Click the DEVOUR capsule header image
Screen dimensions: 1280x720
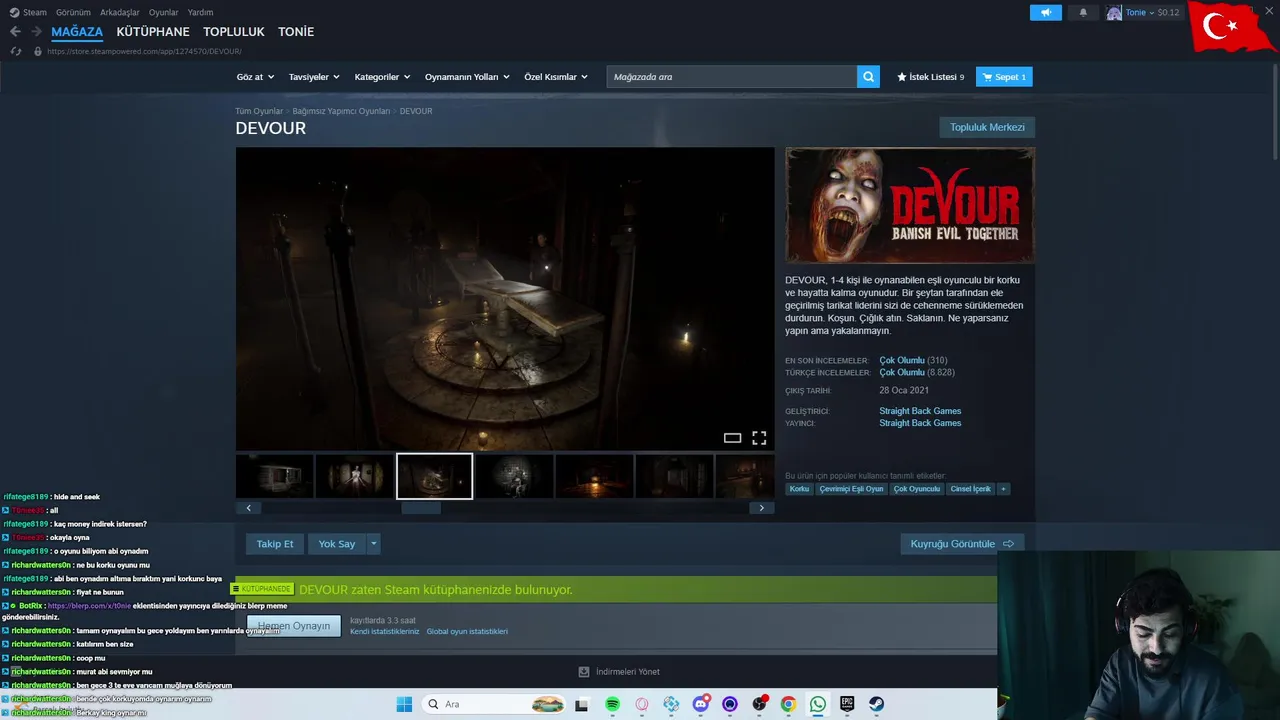click(x=910, y=205)
